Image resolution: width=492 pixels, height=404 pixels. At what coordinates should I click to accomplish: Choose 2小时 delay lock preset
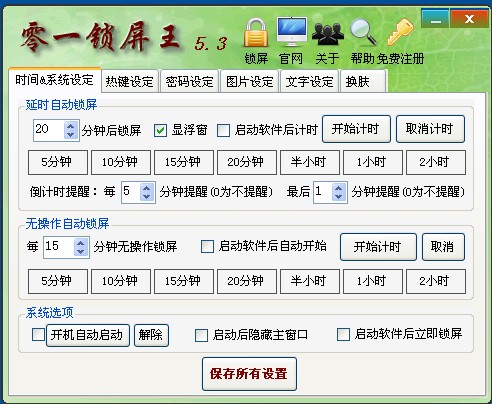pos(436,162)
